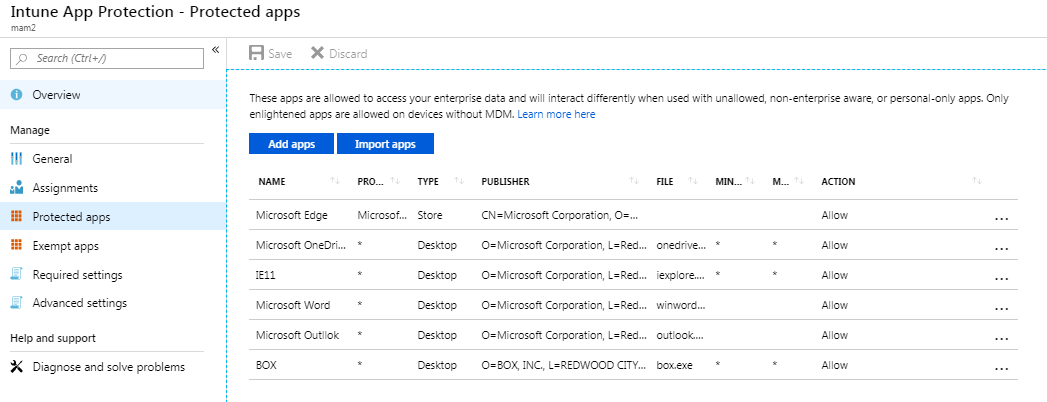This screenshot has width=1047, height=402.
Task: Click the Import apps button
Action: point(385,144)
